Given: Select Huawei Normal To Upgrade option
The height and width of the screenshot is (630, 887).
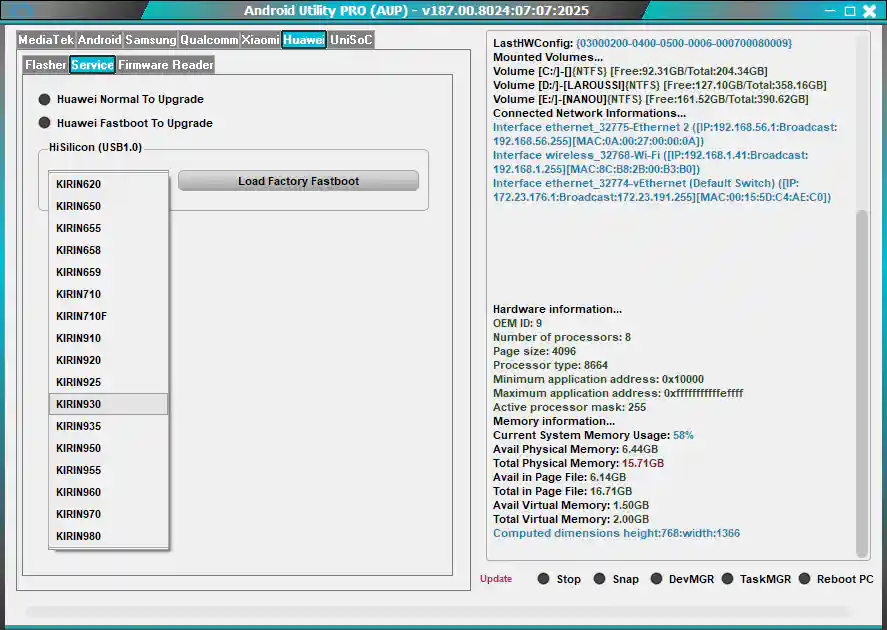Looking at the screenshot, I should (x=121, y=100).
